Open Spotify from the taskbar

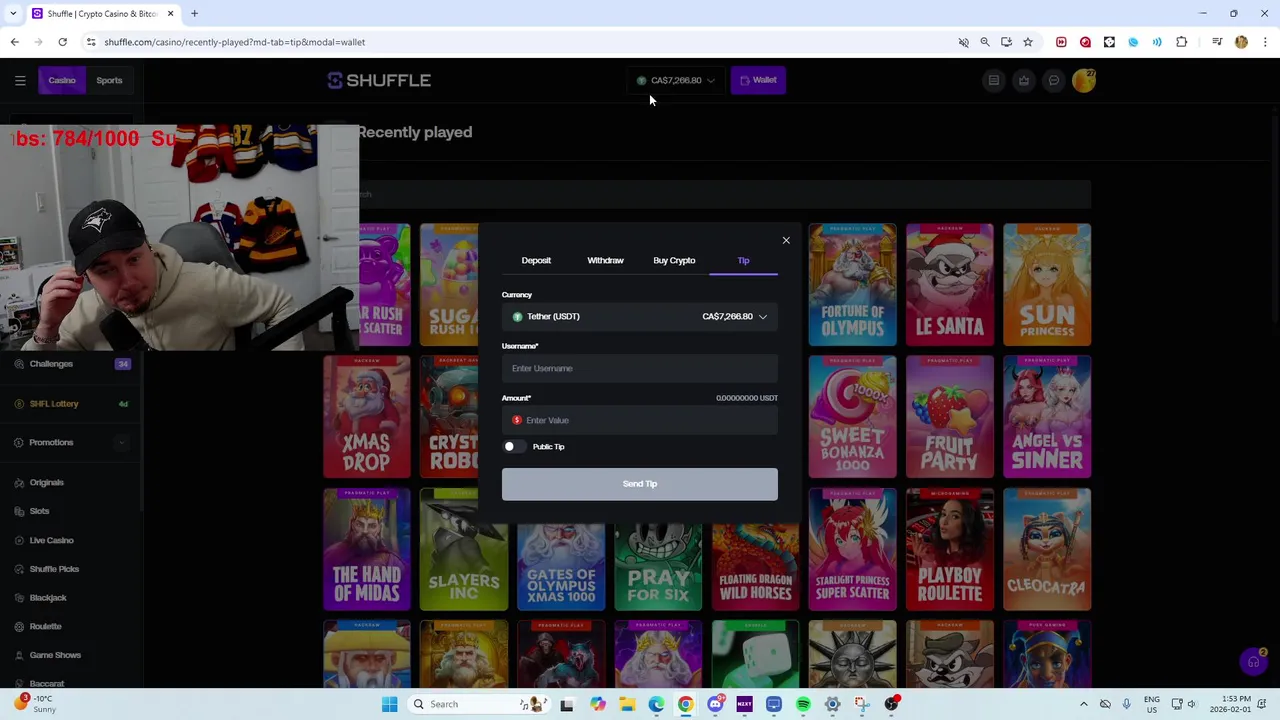pos(803,704)
